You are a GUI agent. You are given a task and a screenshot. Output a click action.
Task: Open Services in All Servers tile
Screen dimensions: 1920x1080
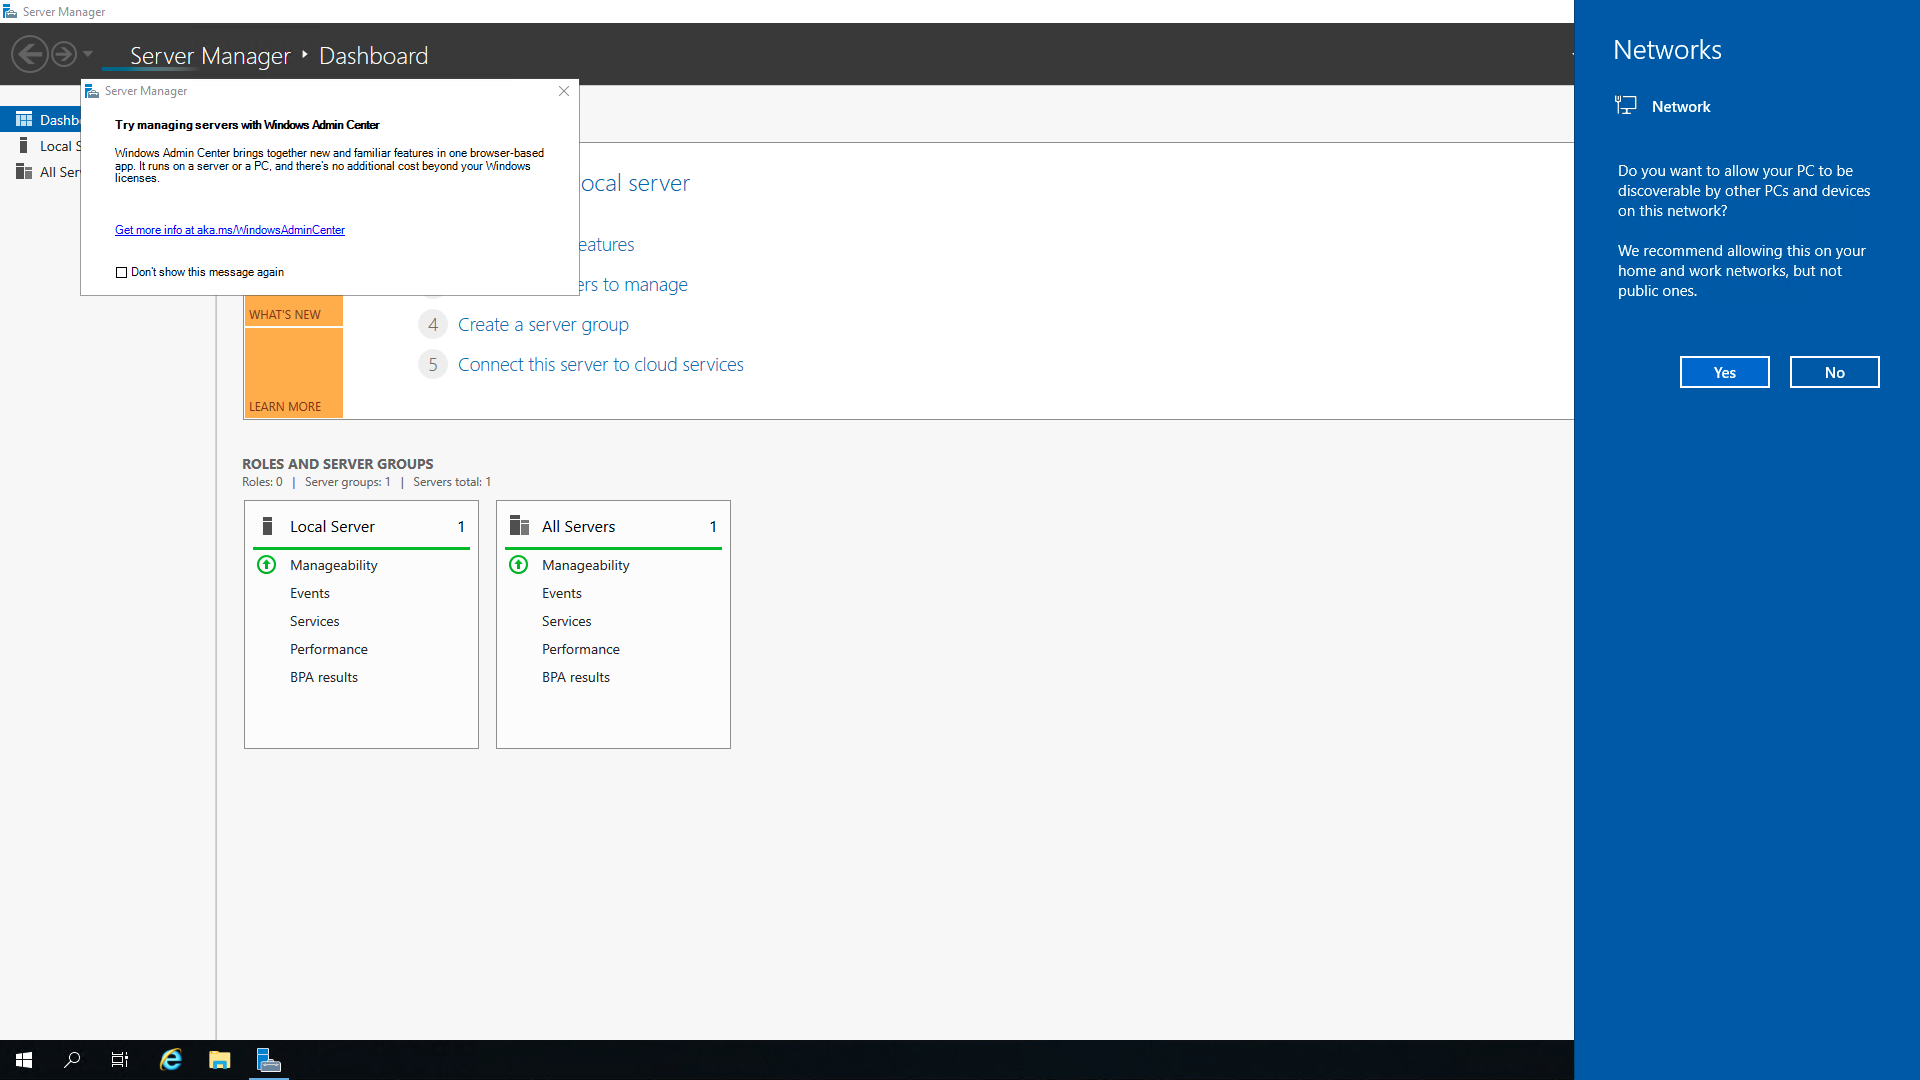pyautogui.click(x=567, y=621)
